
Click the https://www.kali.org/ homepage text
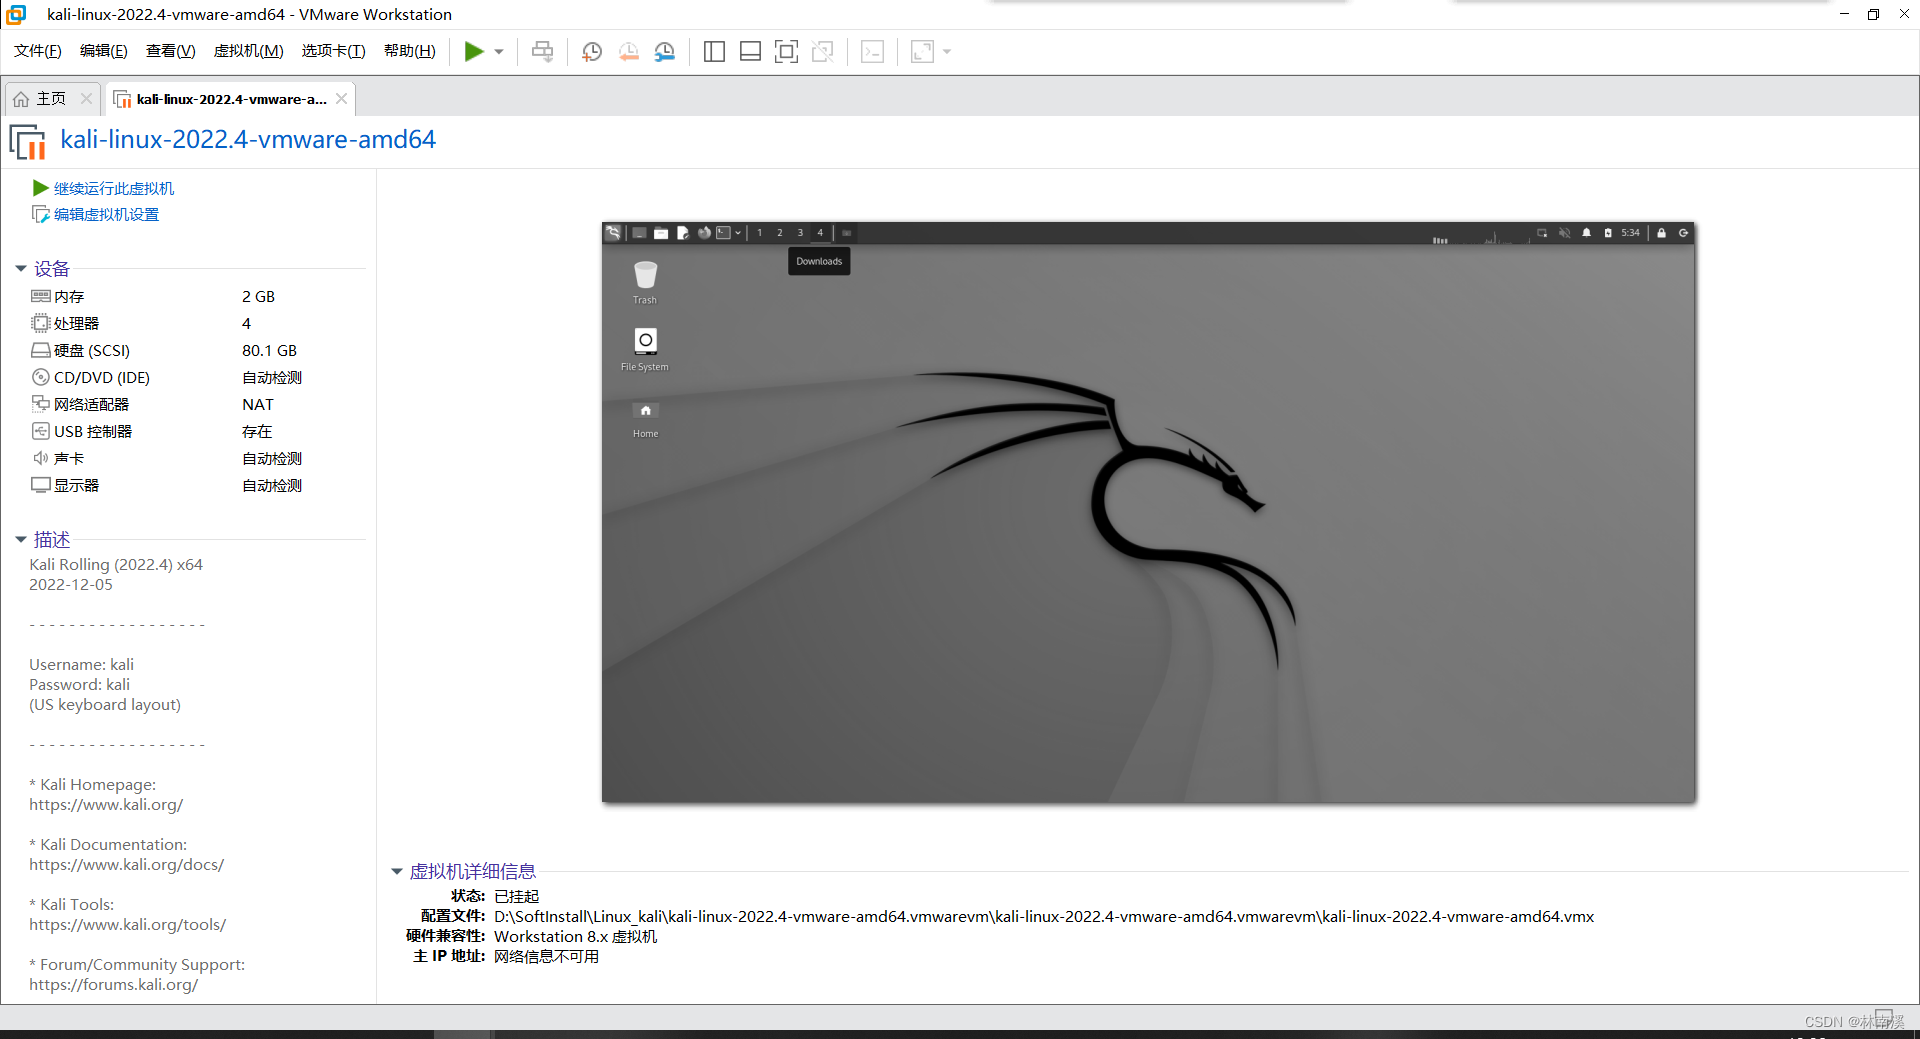point(106,804)
